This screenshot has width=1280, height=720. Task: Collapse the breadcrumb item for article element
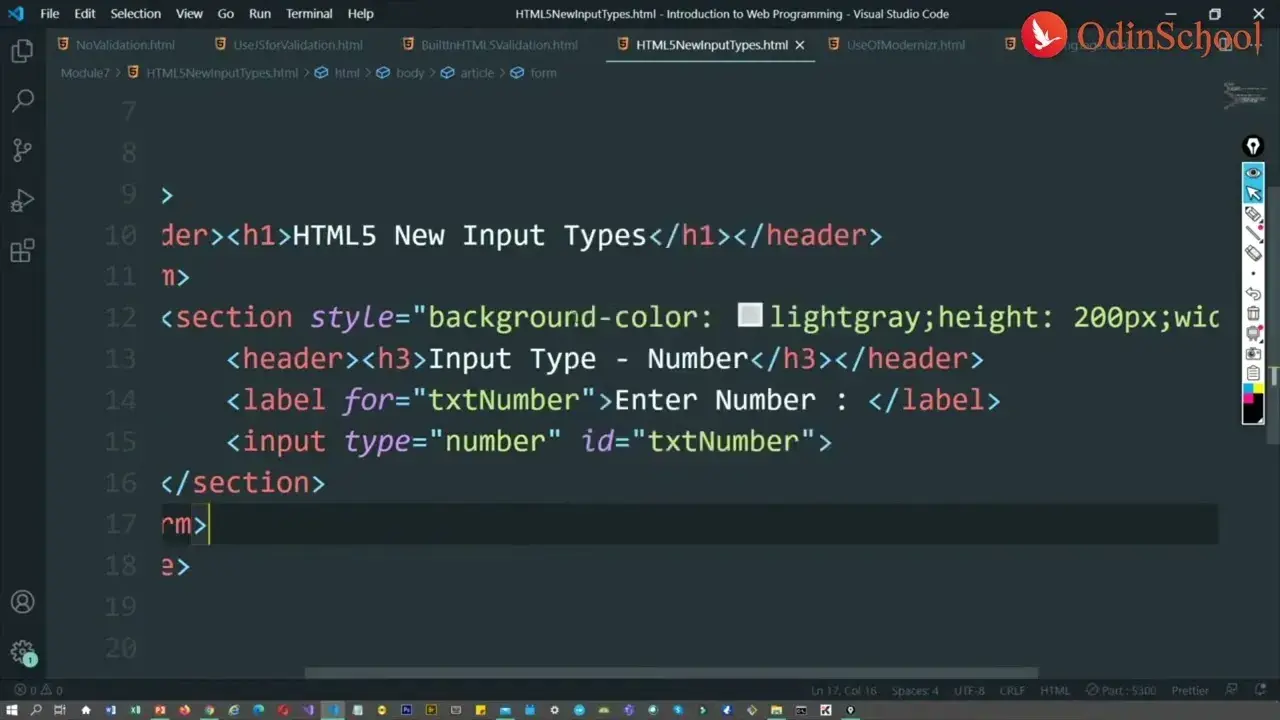coord(477,72)
